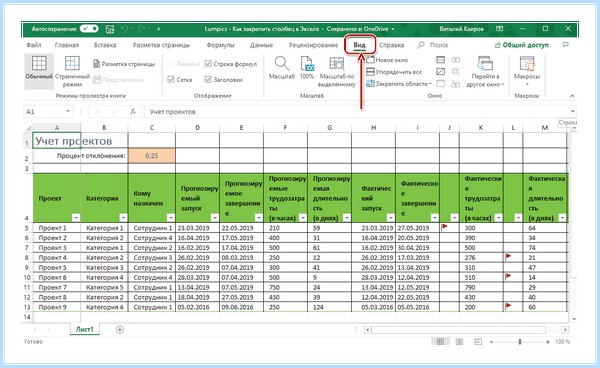600x368 pixels.
Task: Open the Макросы macros button
Action: (x=527, y=71)
